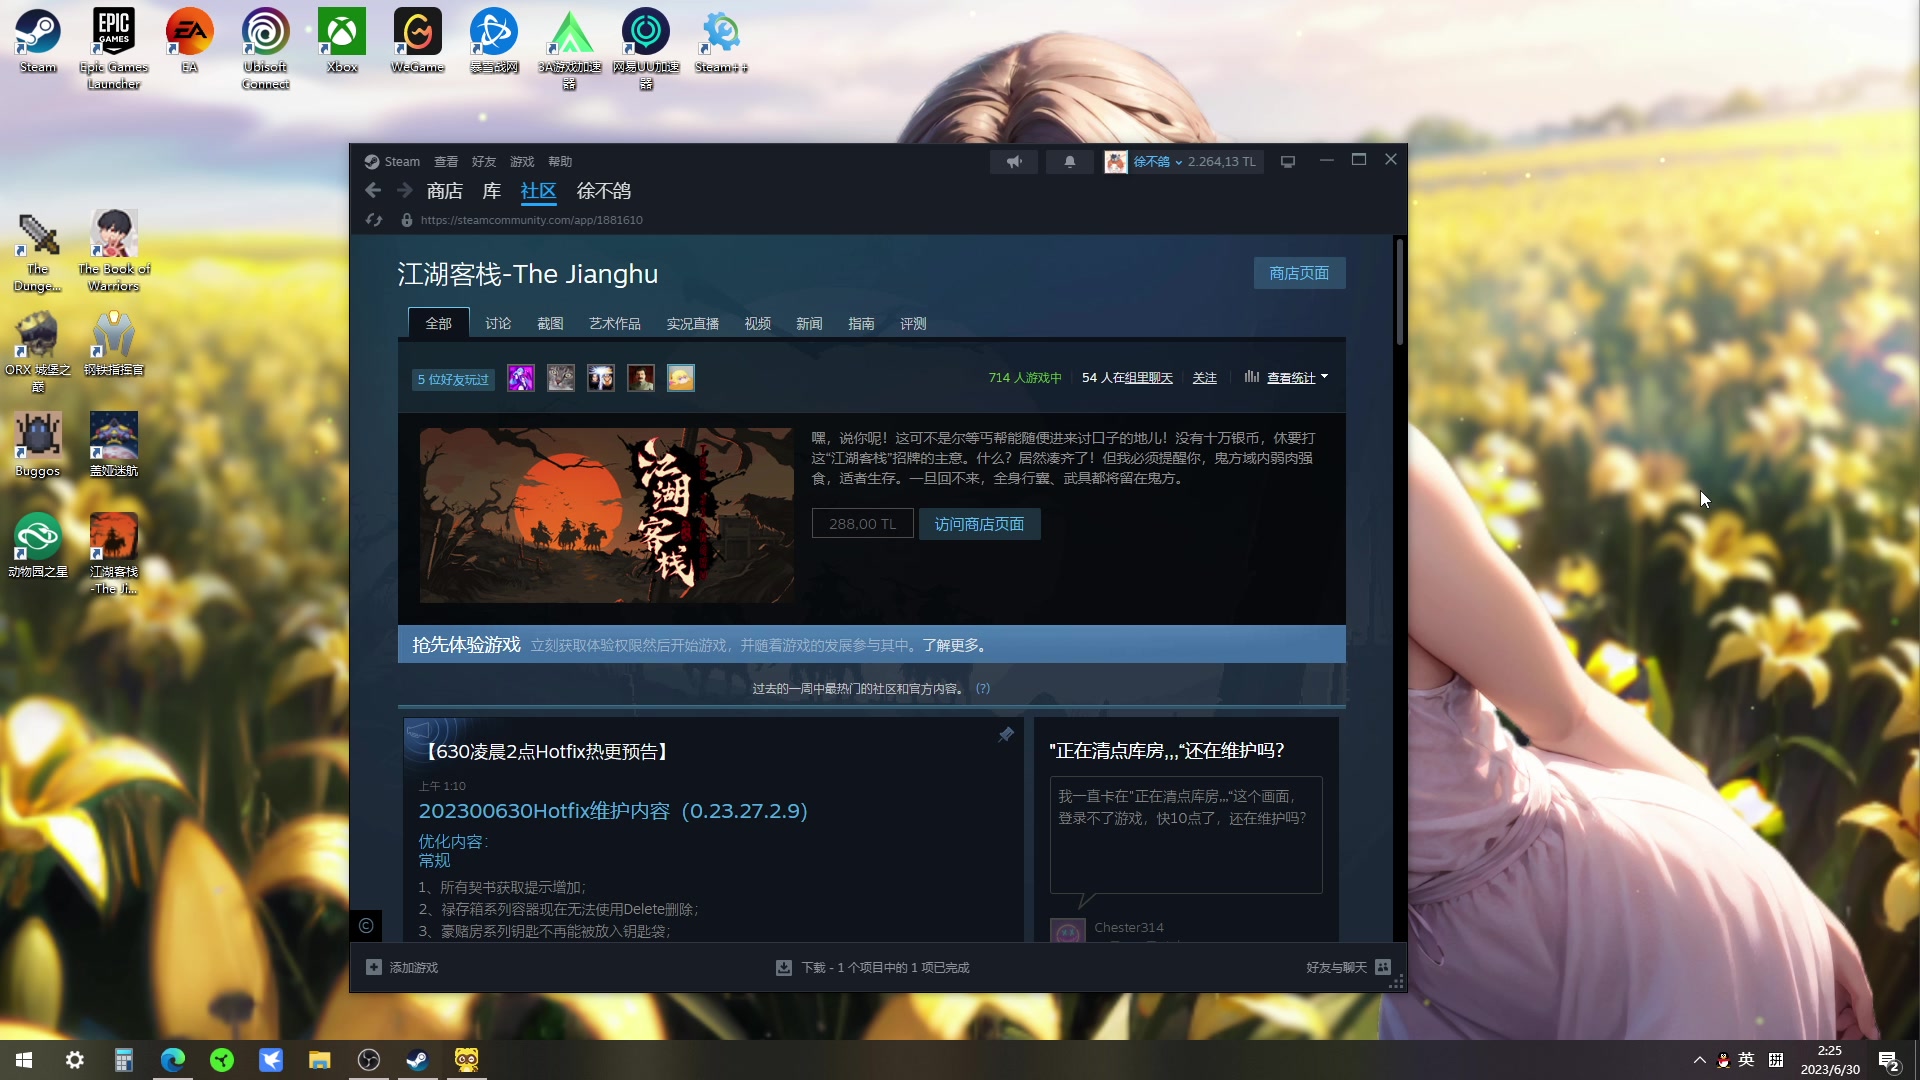Open Microsoft Edge from the taskbar

pos(173,1060)
